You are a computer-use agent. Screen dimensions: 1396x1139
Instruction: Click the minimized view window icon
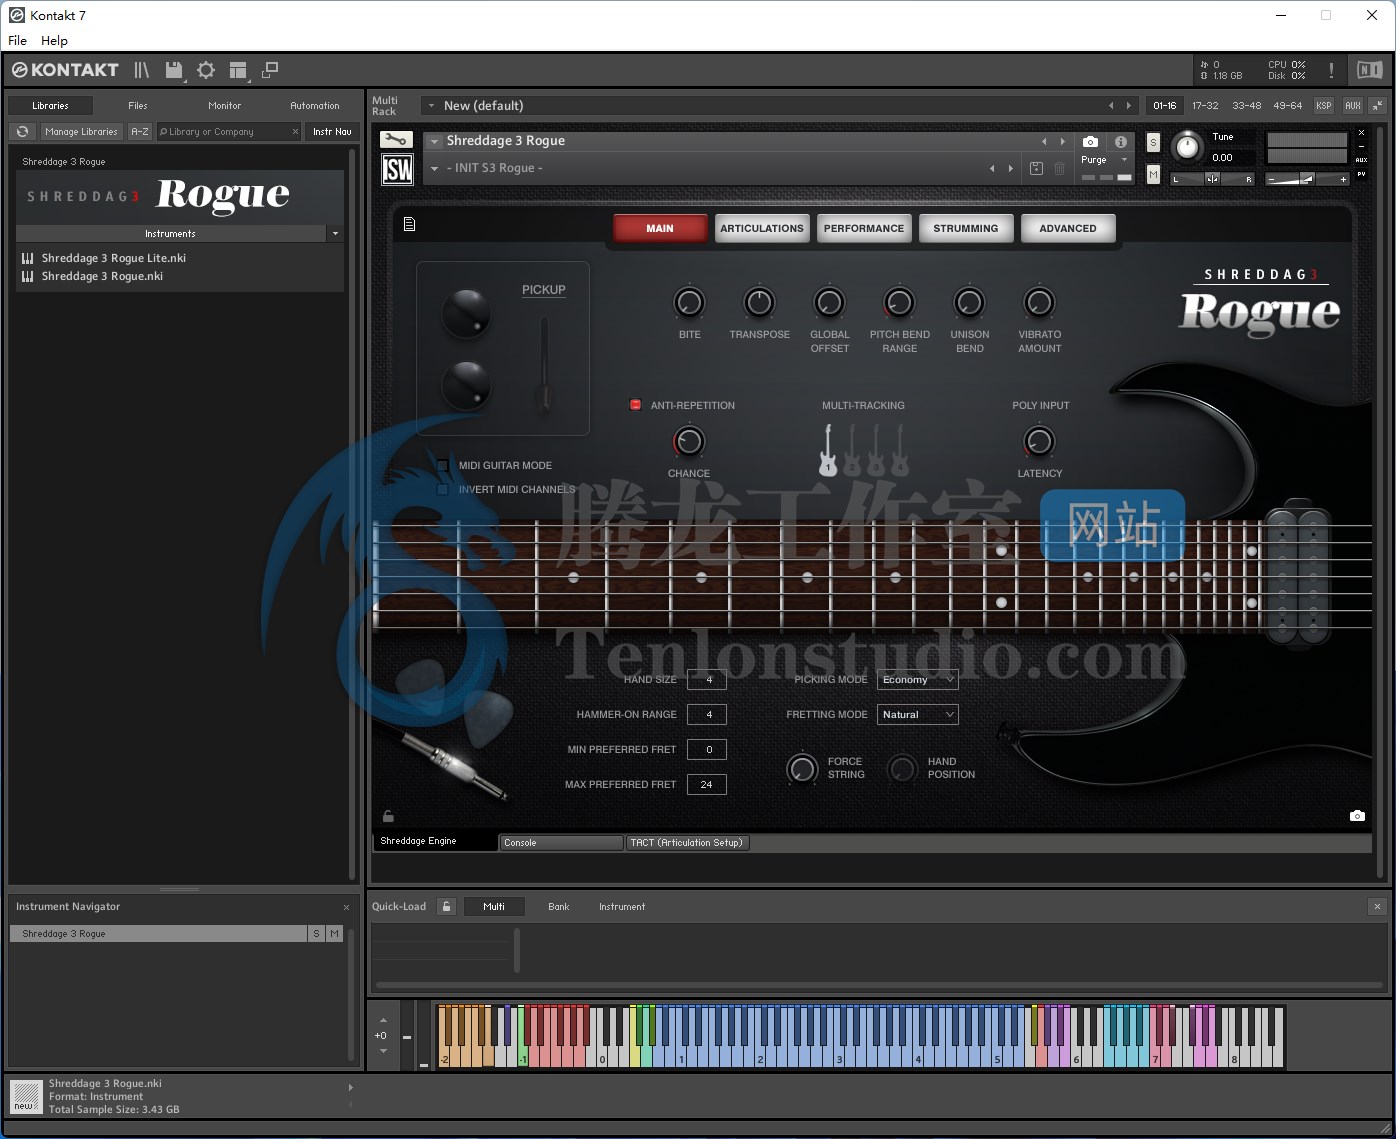point(269,70)
